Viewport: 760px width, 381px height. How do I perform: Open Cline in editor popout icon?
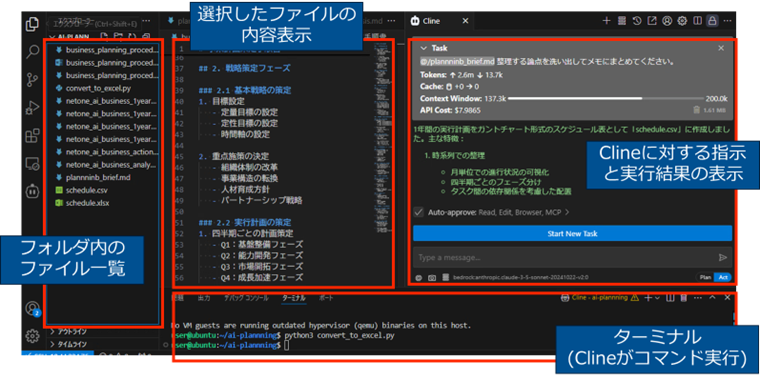pos(652,21)
